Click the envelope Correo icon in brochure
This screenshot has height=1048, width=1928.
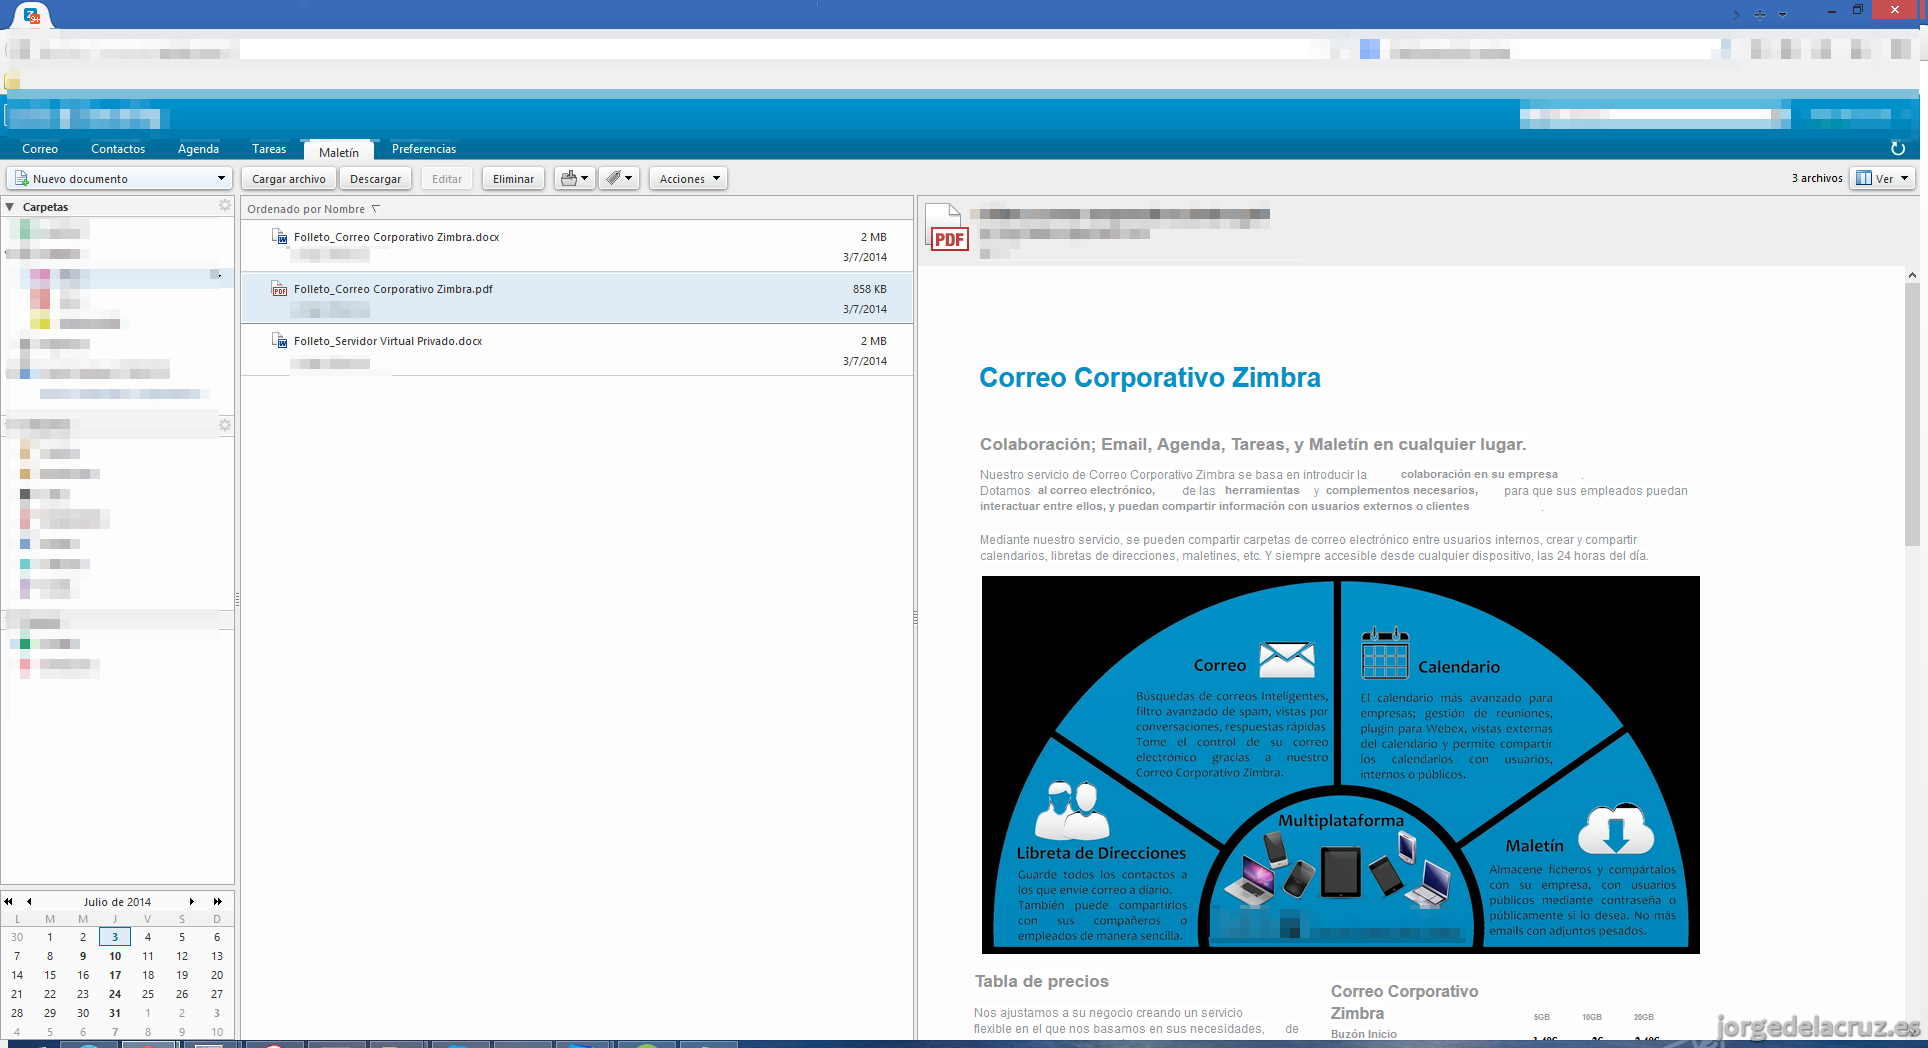(x=1286, y=660)
